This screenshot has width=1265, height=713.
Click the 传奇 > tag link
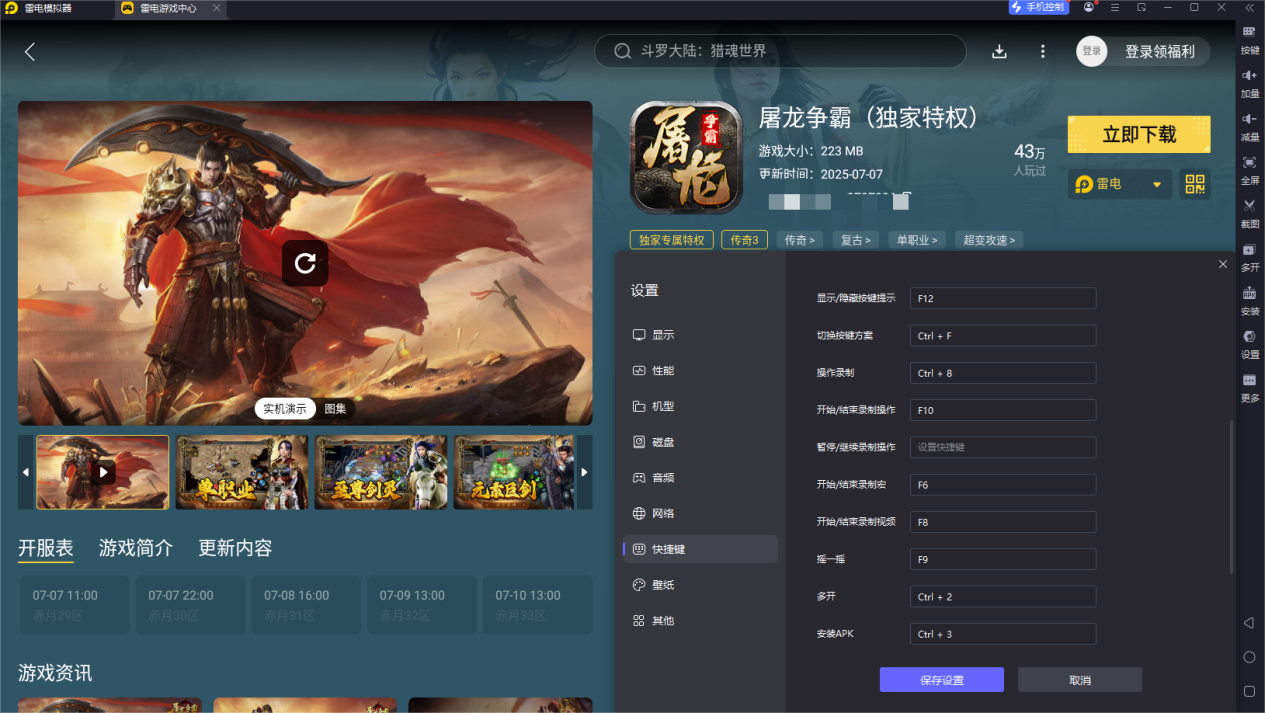(799, 240)
